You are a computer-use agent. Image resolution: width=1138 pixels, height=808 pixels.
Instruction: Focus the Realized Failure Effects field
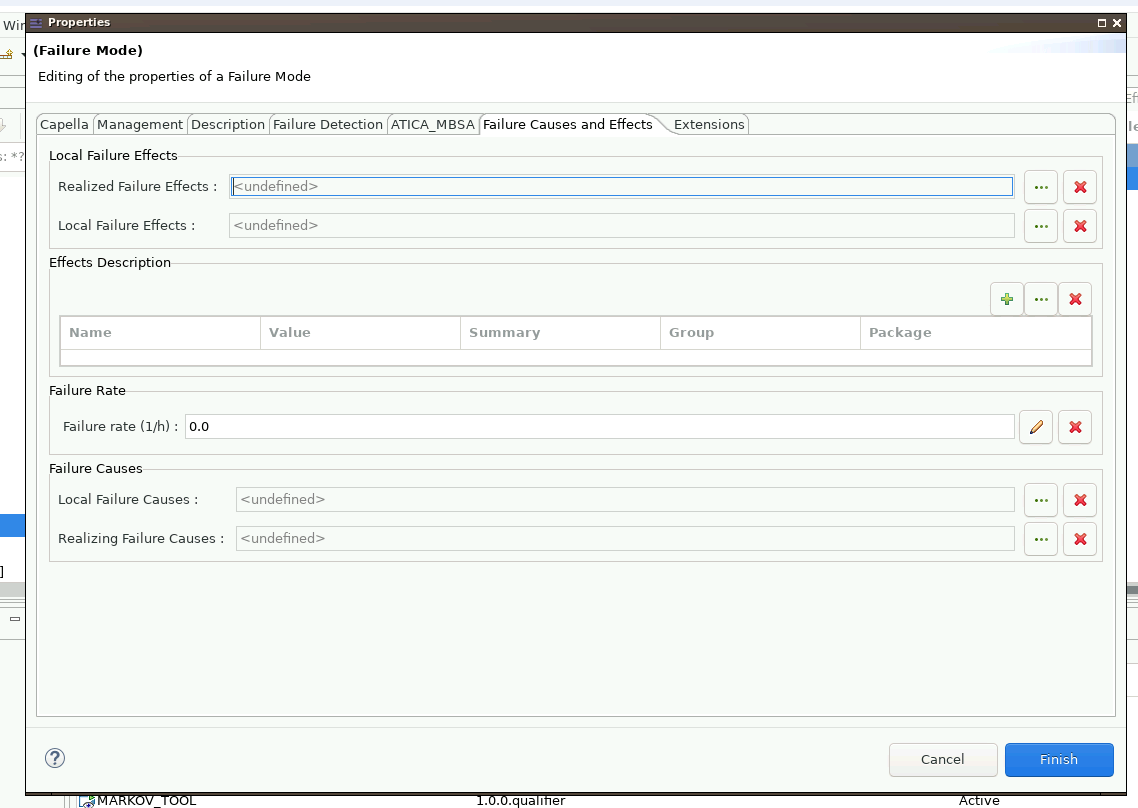622,187
